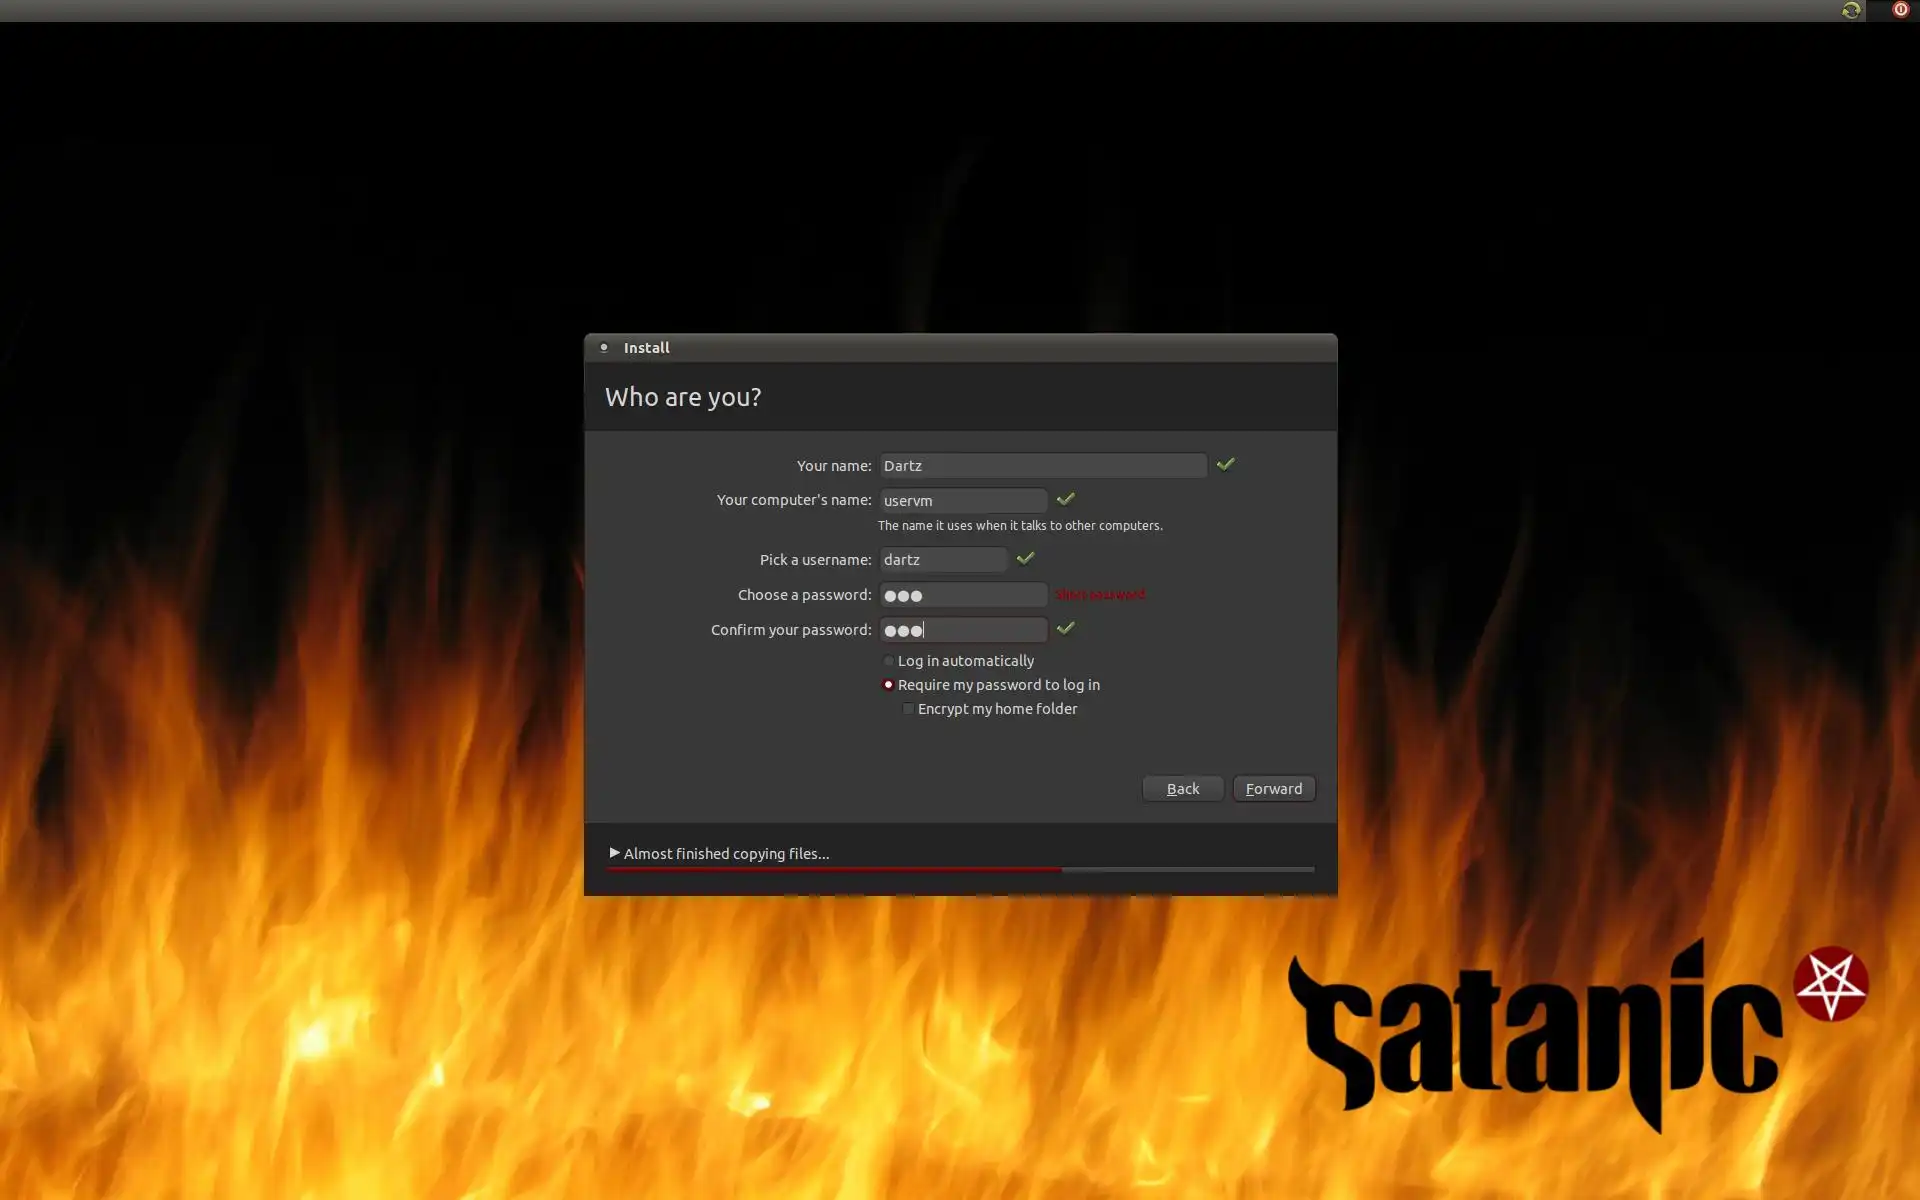
Task: Focus the Your name text field
Action: [1042, 466]
